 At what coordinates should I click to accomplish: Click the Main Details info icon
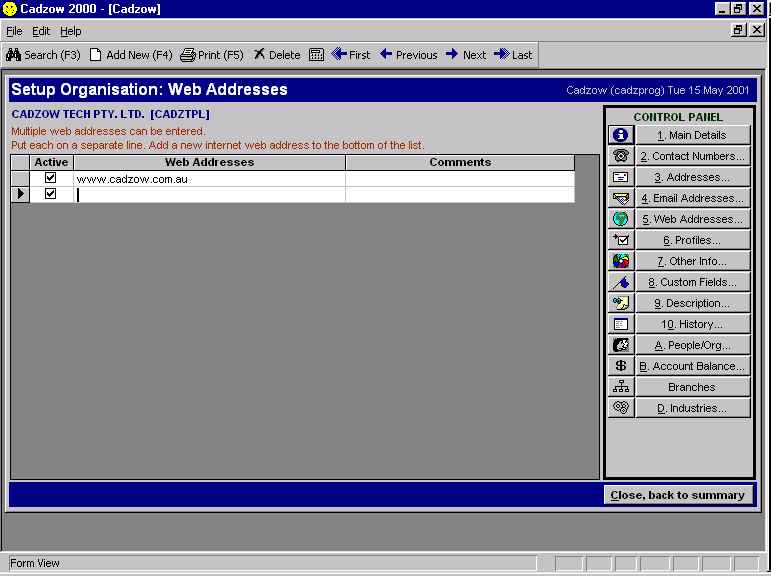click(621, 135)
